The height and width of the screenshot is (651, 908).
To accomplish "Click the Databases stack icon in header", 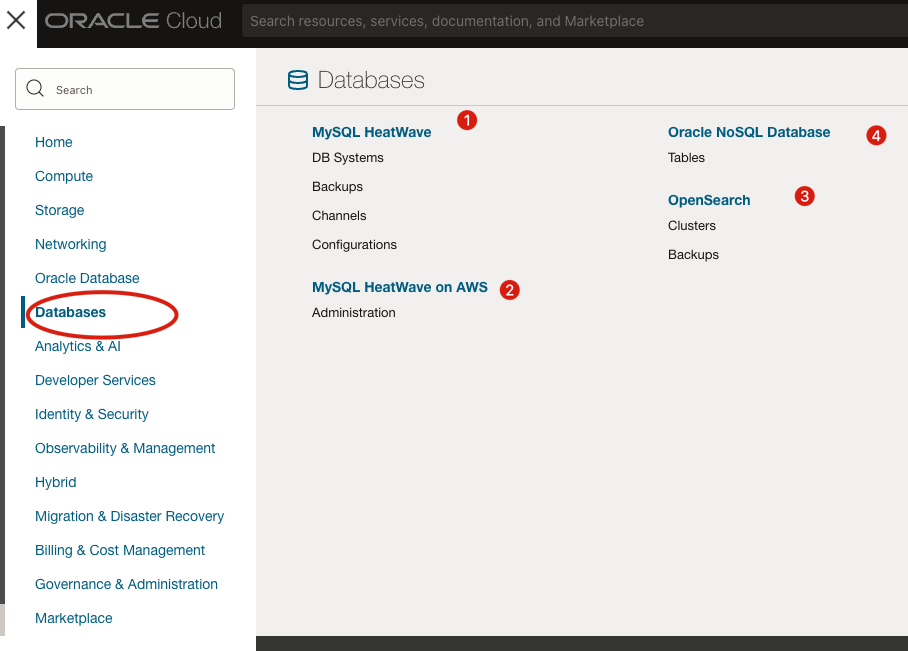I will [x=297, y=81].
